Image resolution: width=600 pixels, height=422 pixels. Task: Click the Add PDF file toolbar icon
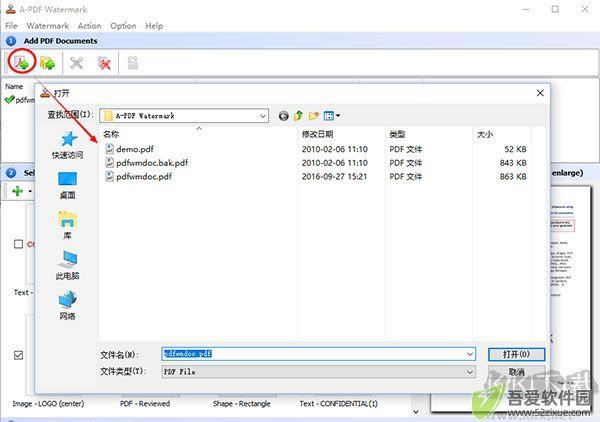21,63
